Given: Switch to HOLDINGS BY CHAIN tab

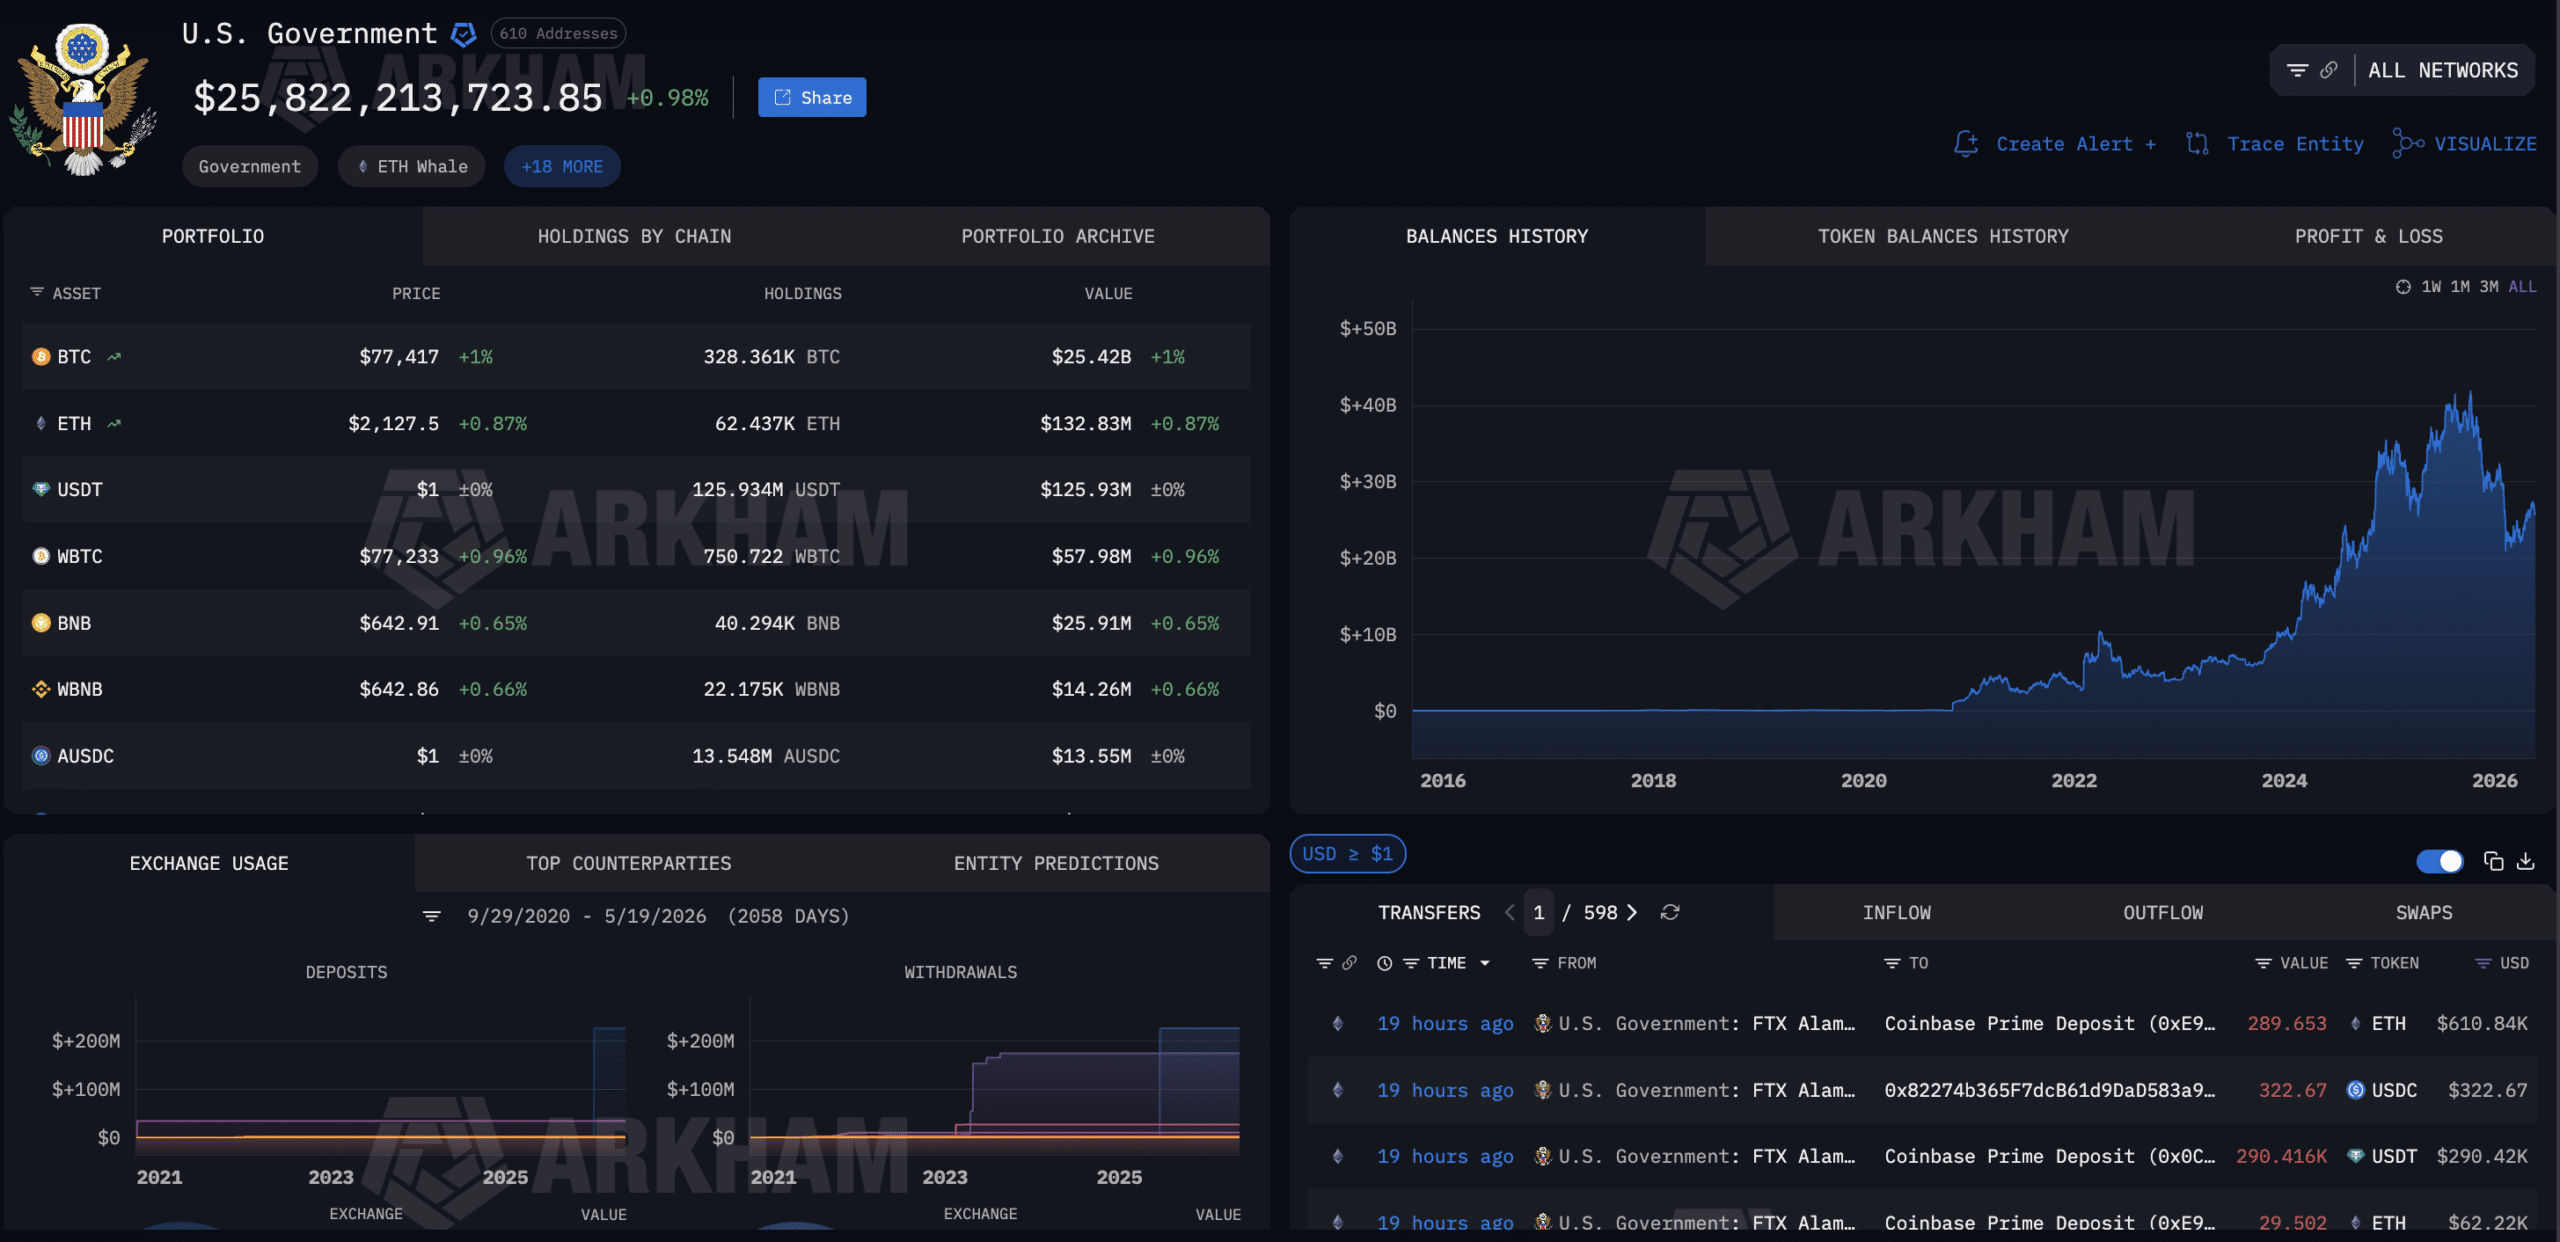Looking at the screenshot, I should click(x=634, y=236).
